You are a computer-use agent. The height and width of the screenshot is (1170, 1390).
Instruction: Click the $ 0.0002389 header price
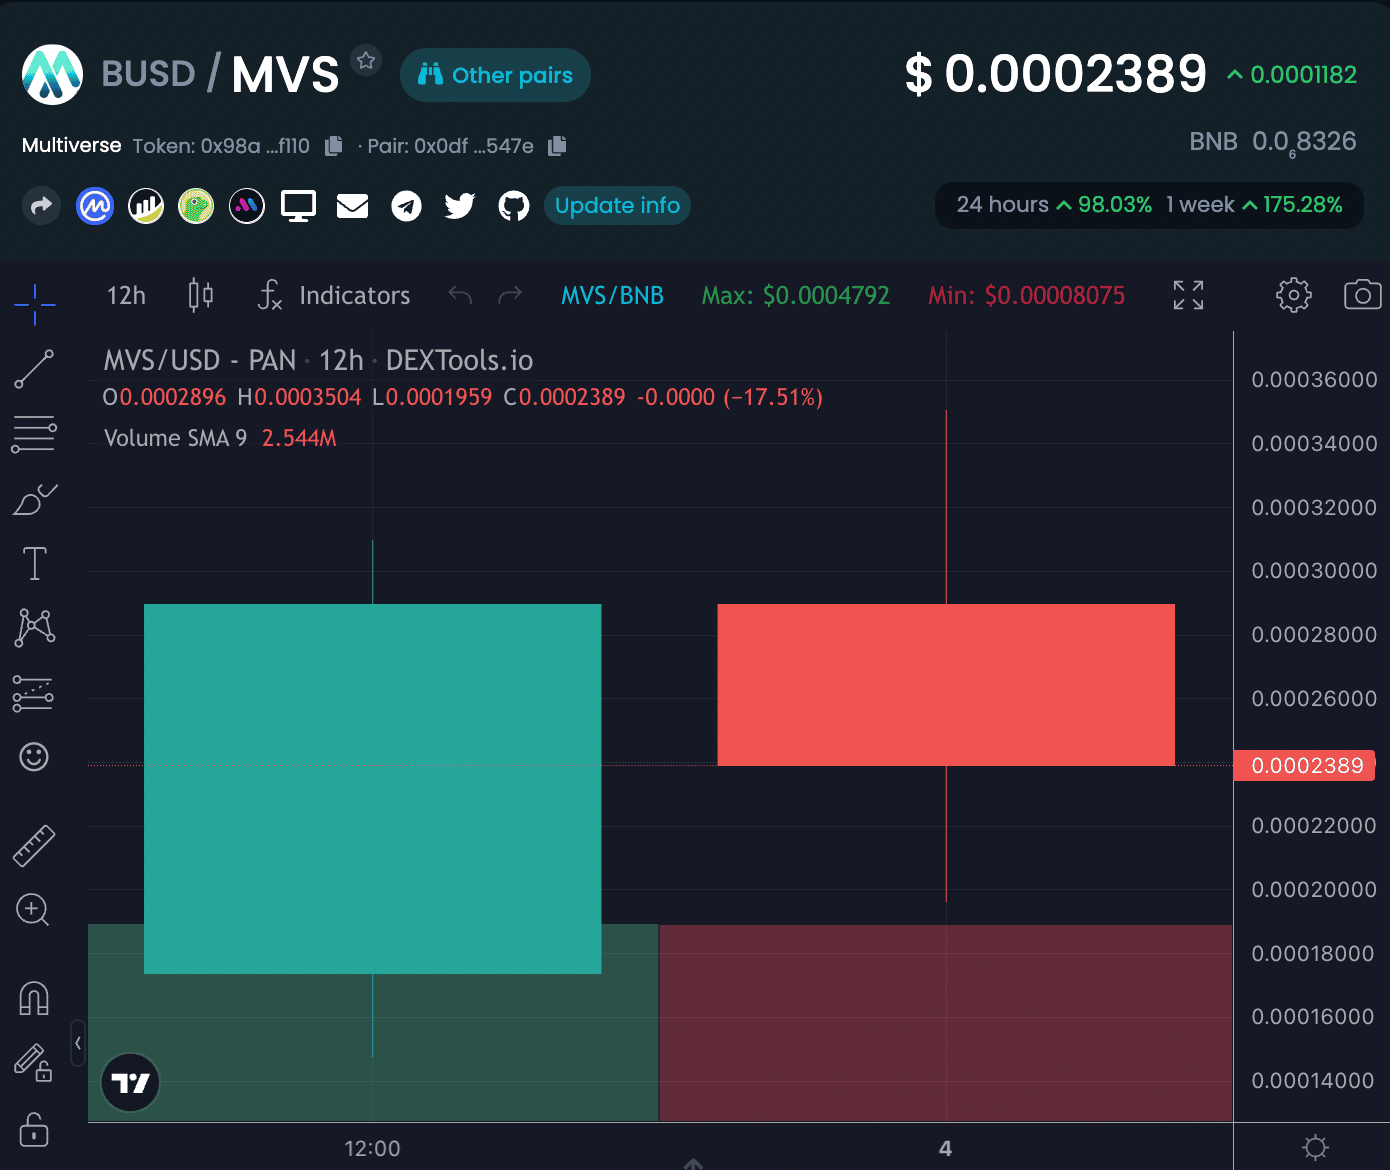coord(1056,75)
